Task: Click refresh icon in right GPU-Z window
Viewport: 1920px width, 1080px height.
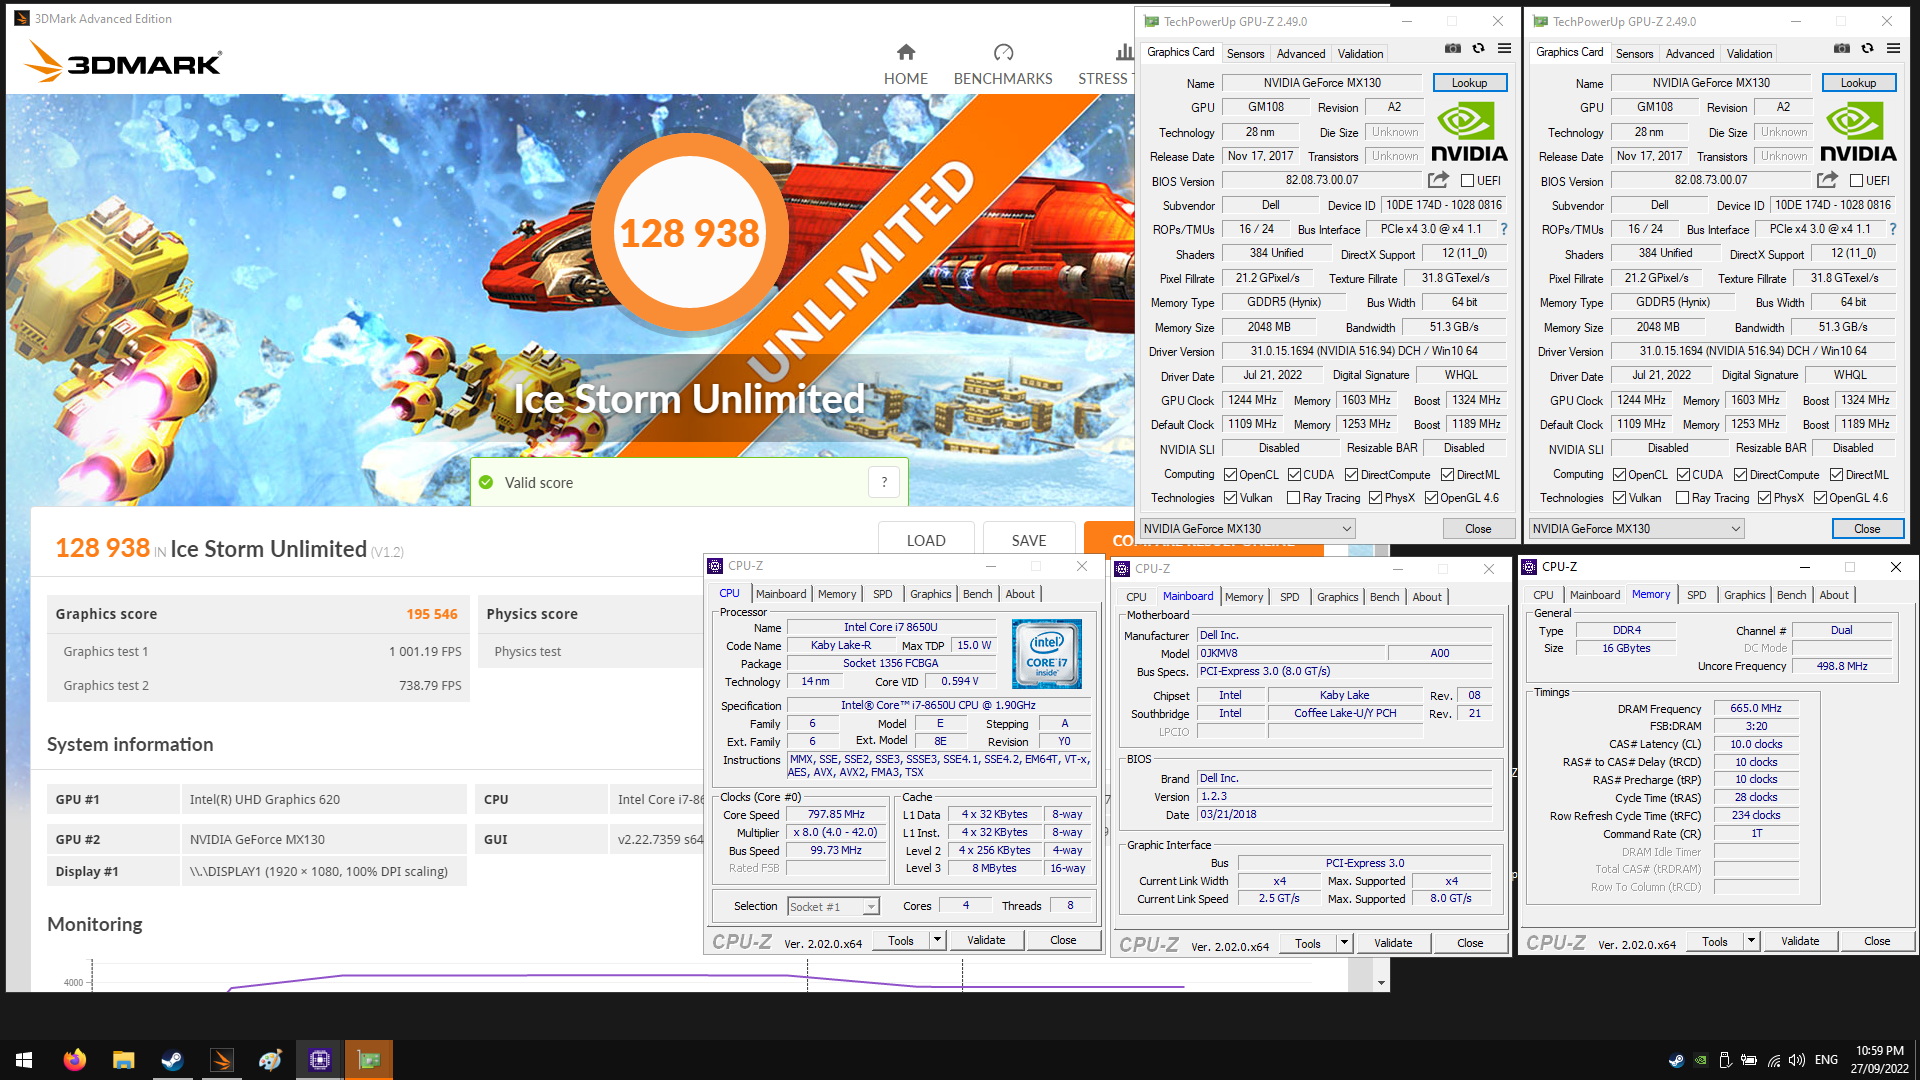Action: click(x=1867, y=48)
